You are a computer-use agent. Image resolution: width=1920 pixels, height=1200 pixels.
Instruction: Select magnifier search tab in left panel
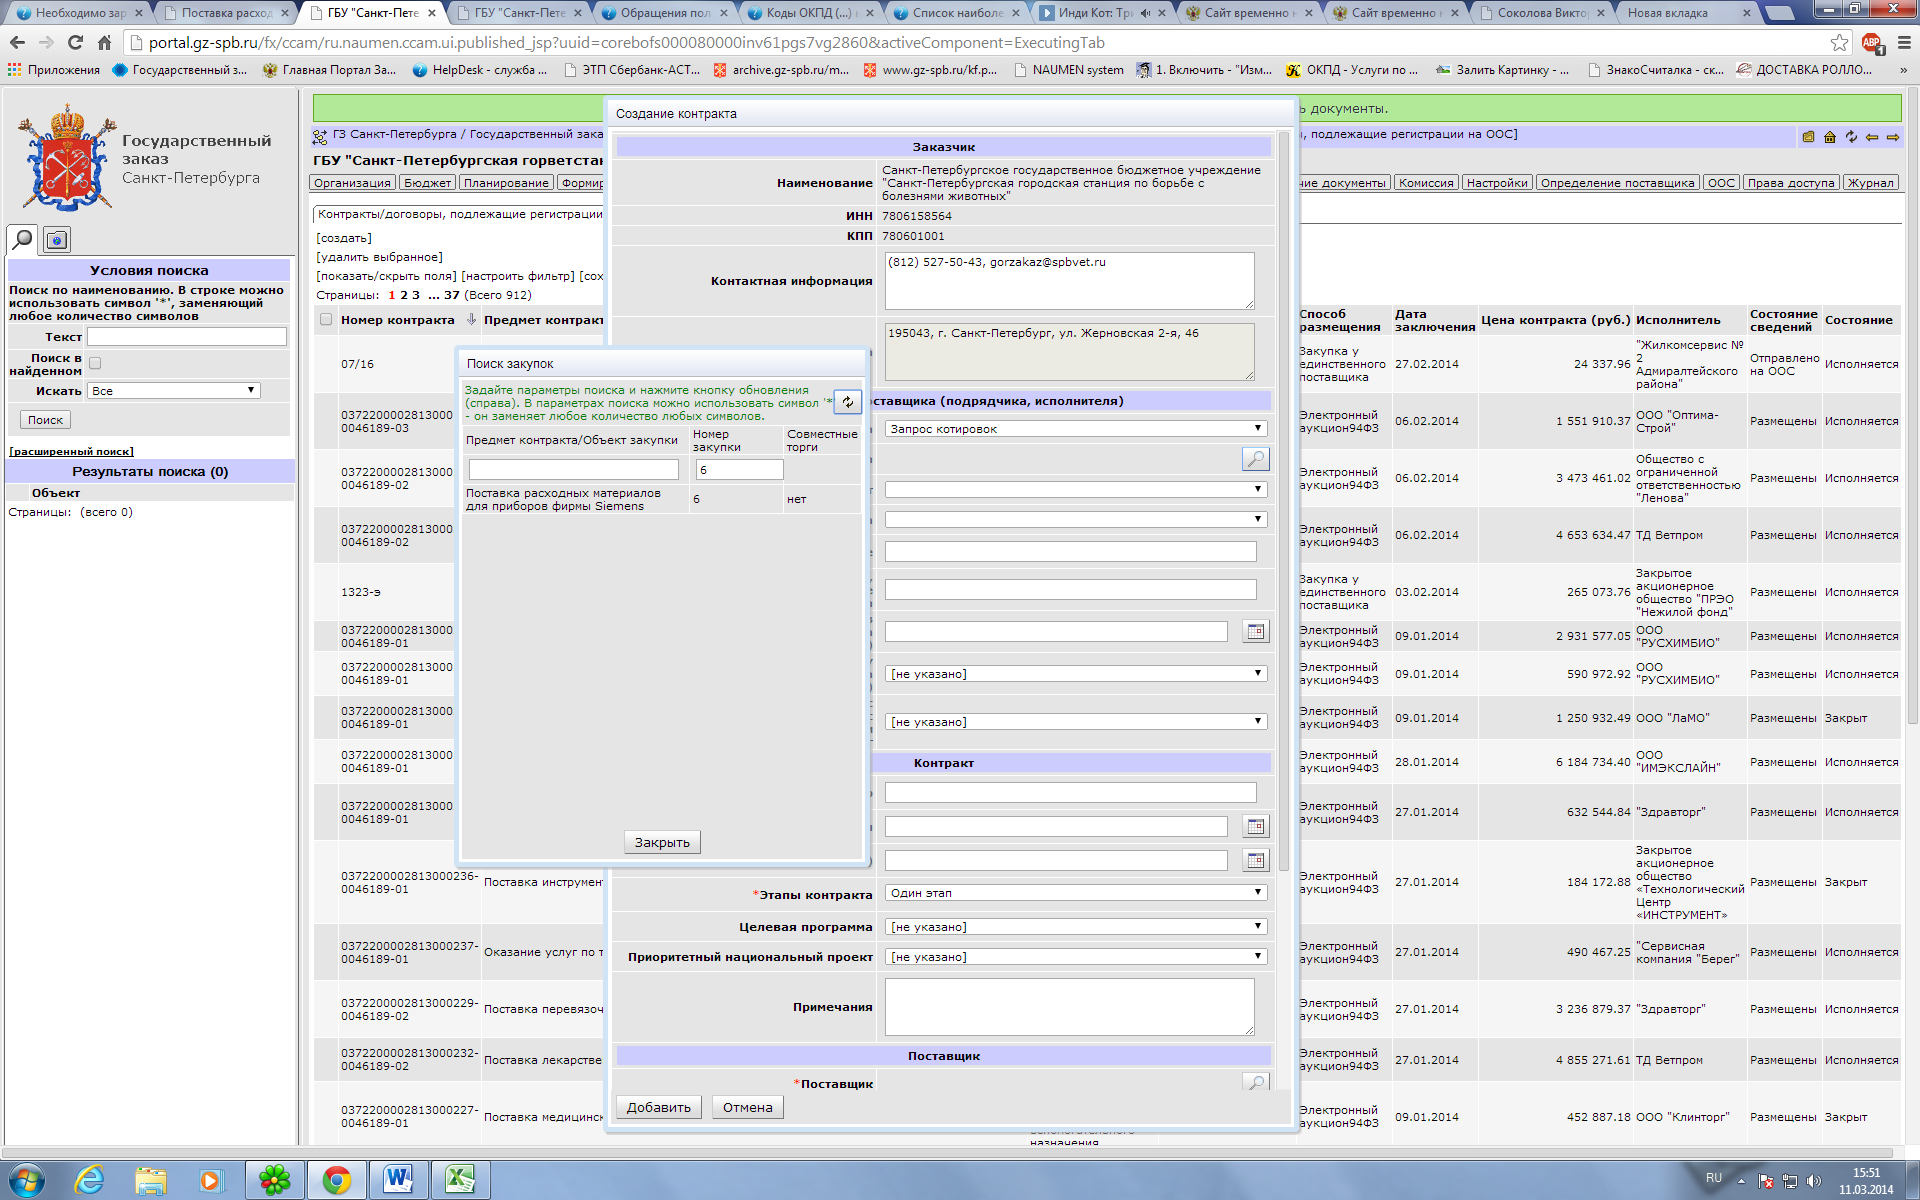coord(22,239)
